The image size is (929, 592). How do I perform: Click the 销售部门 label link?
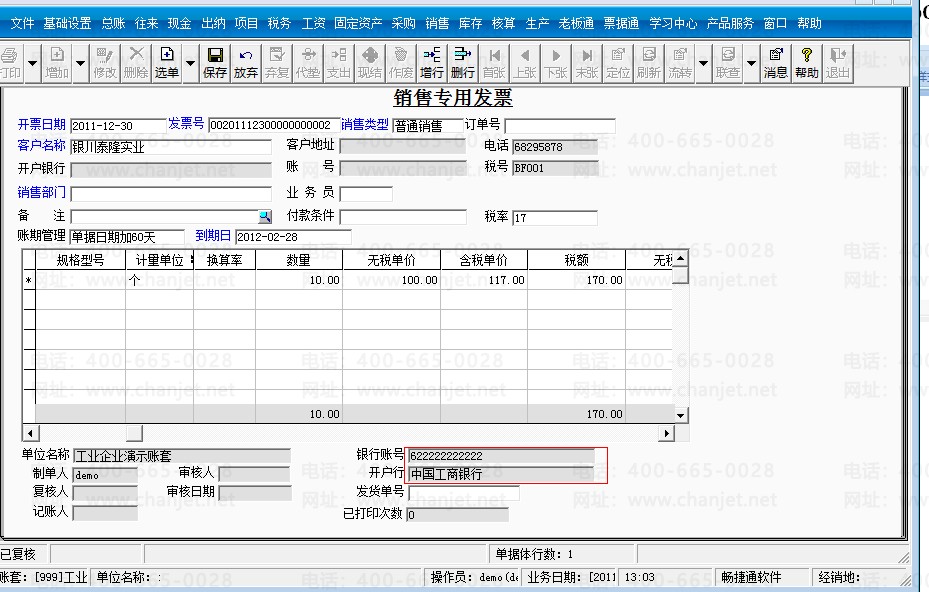coord(41,192)
